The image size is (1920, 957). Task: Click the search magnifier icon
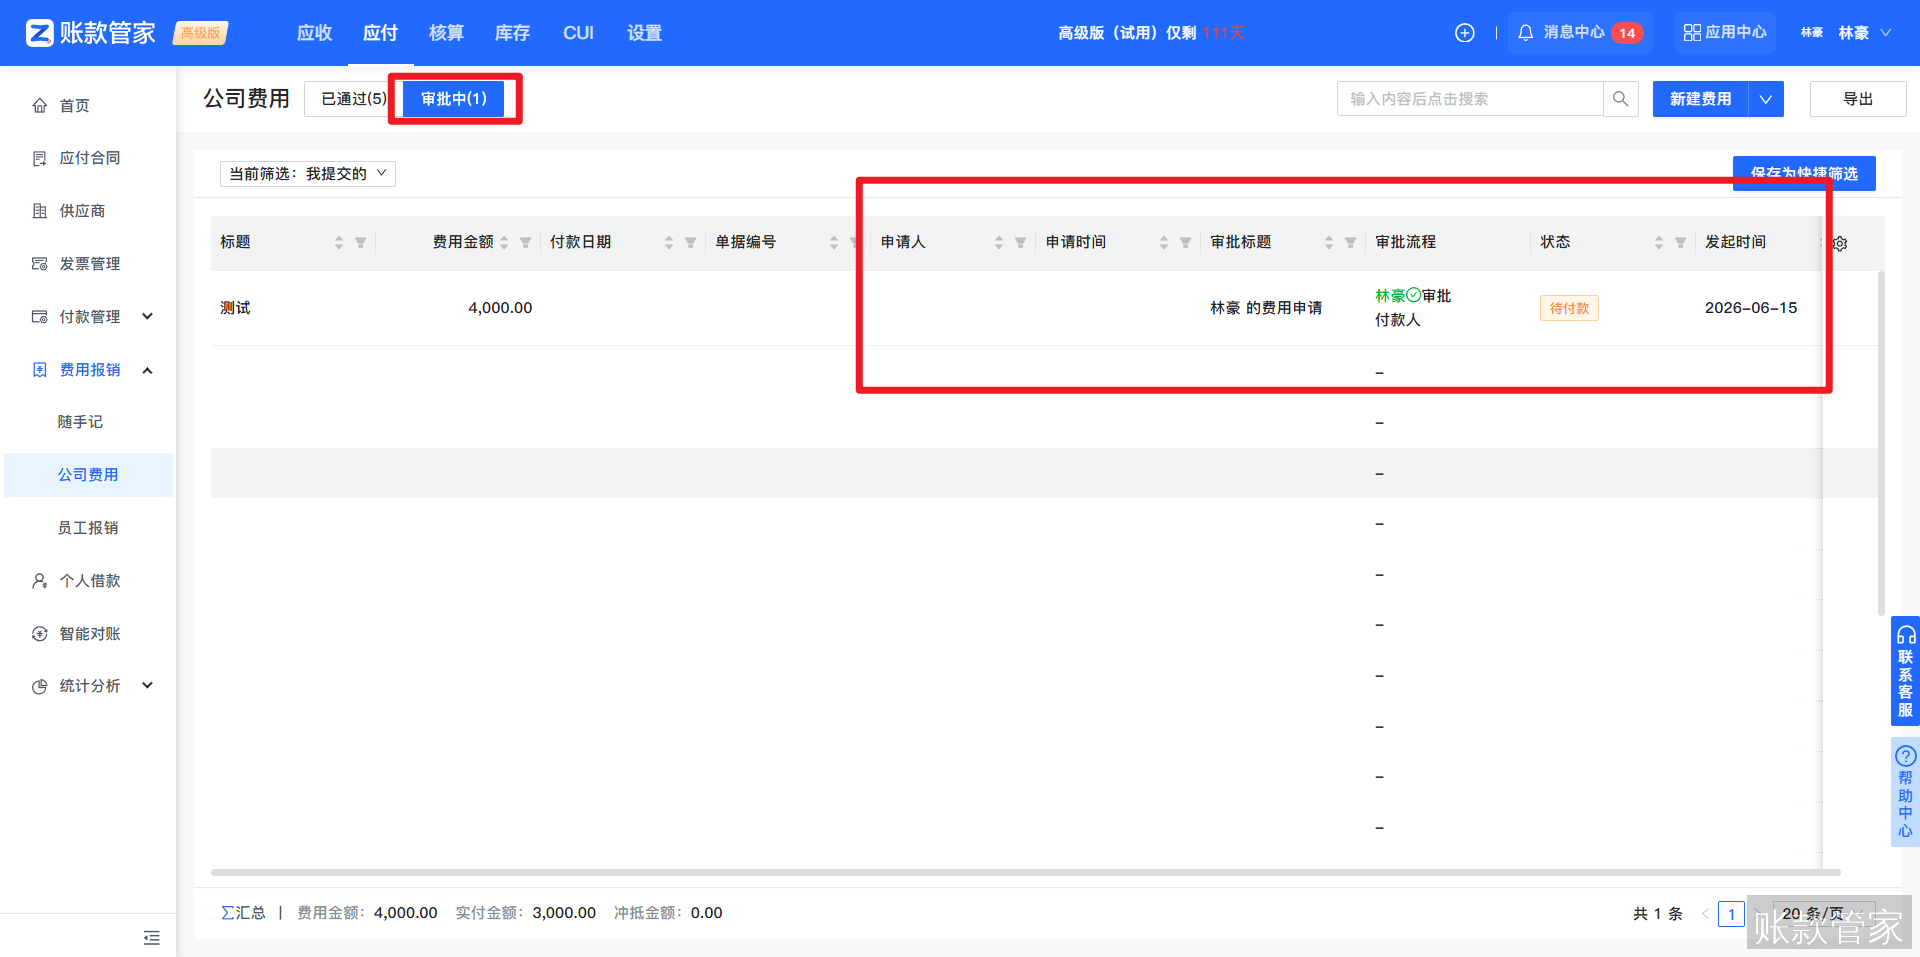pos(1620,99)
